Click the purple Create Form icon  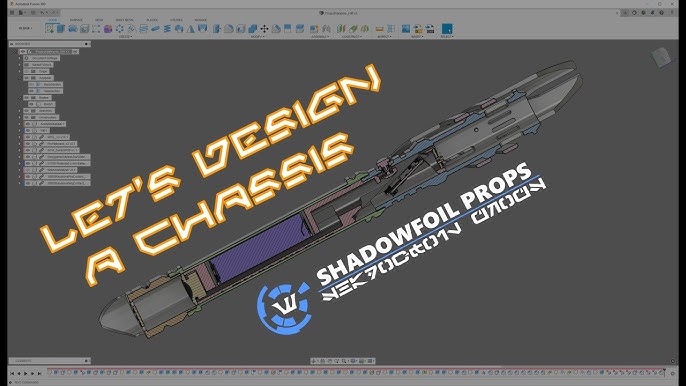point(108,29)
